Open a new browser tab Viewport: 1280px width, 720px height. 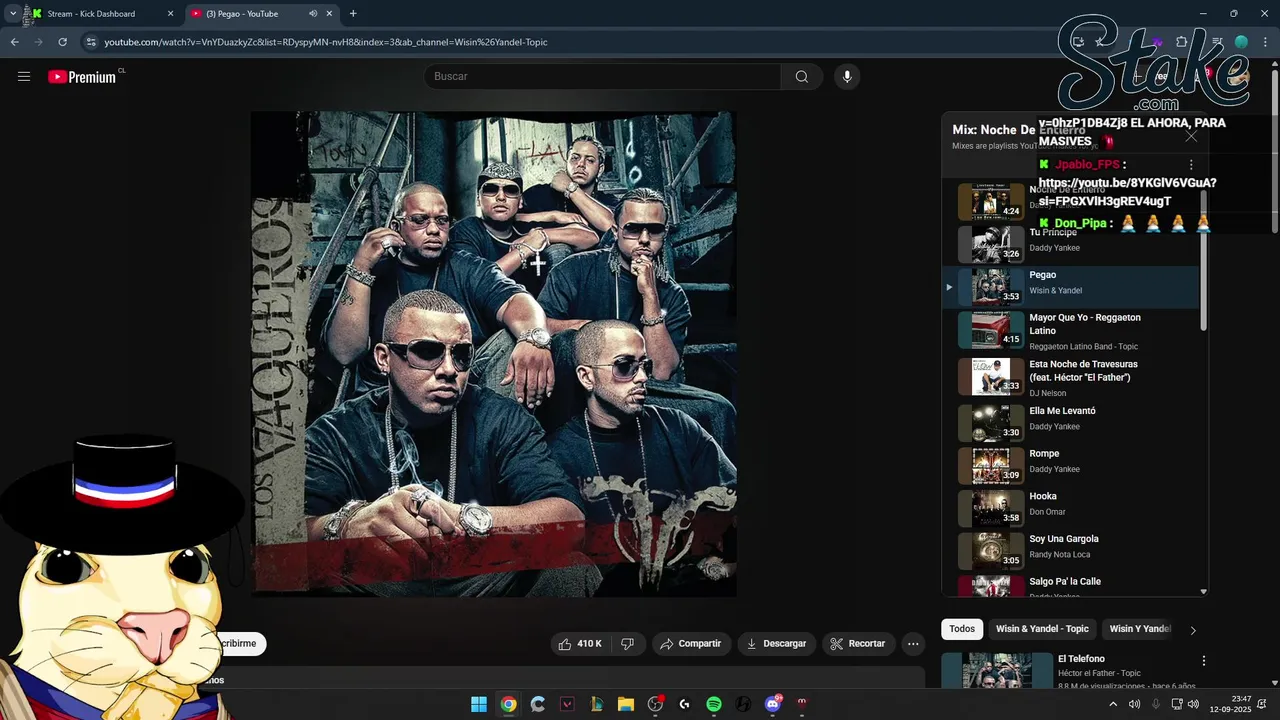pyautogui.click(x=353, y=14)
